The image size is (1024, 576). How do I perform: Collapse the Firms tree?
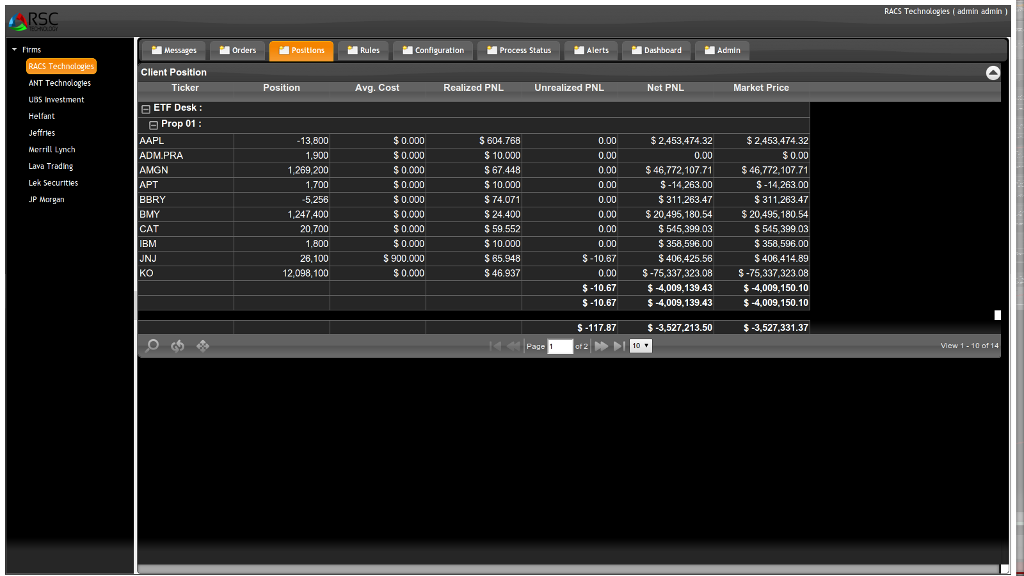(x=14, y=49)
